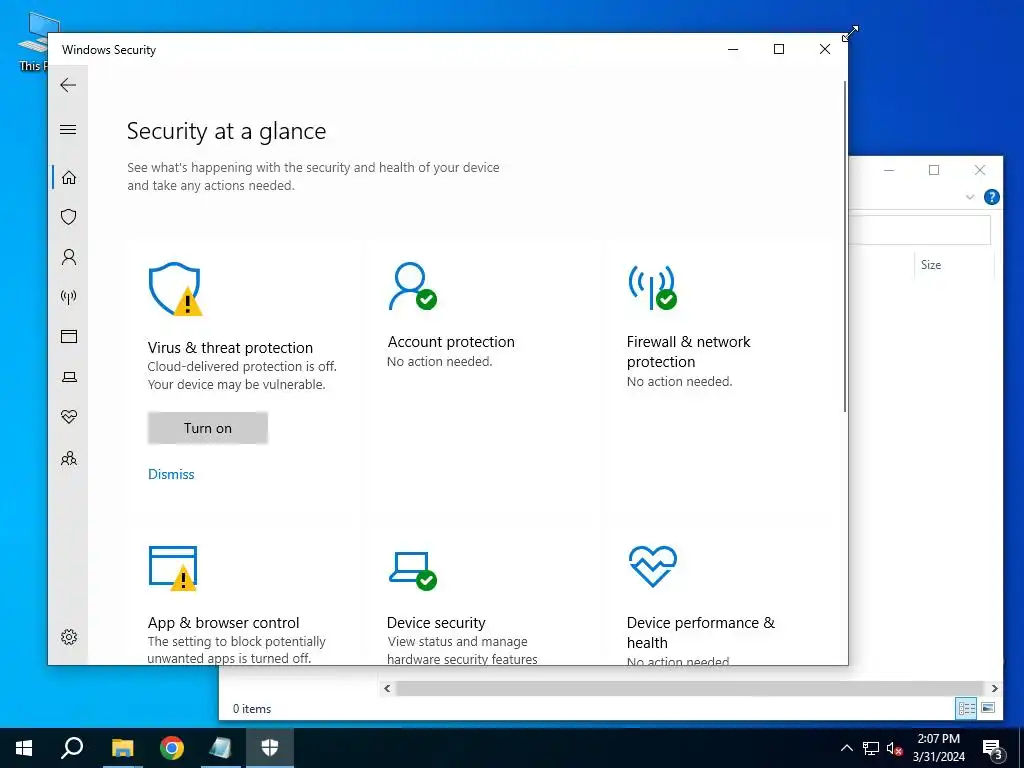Click the App & browser control tile icon

tap(173, 568)
